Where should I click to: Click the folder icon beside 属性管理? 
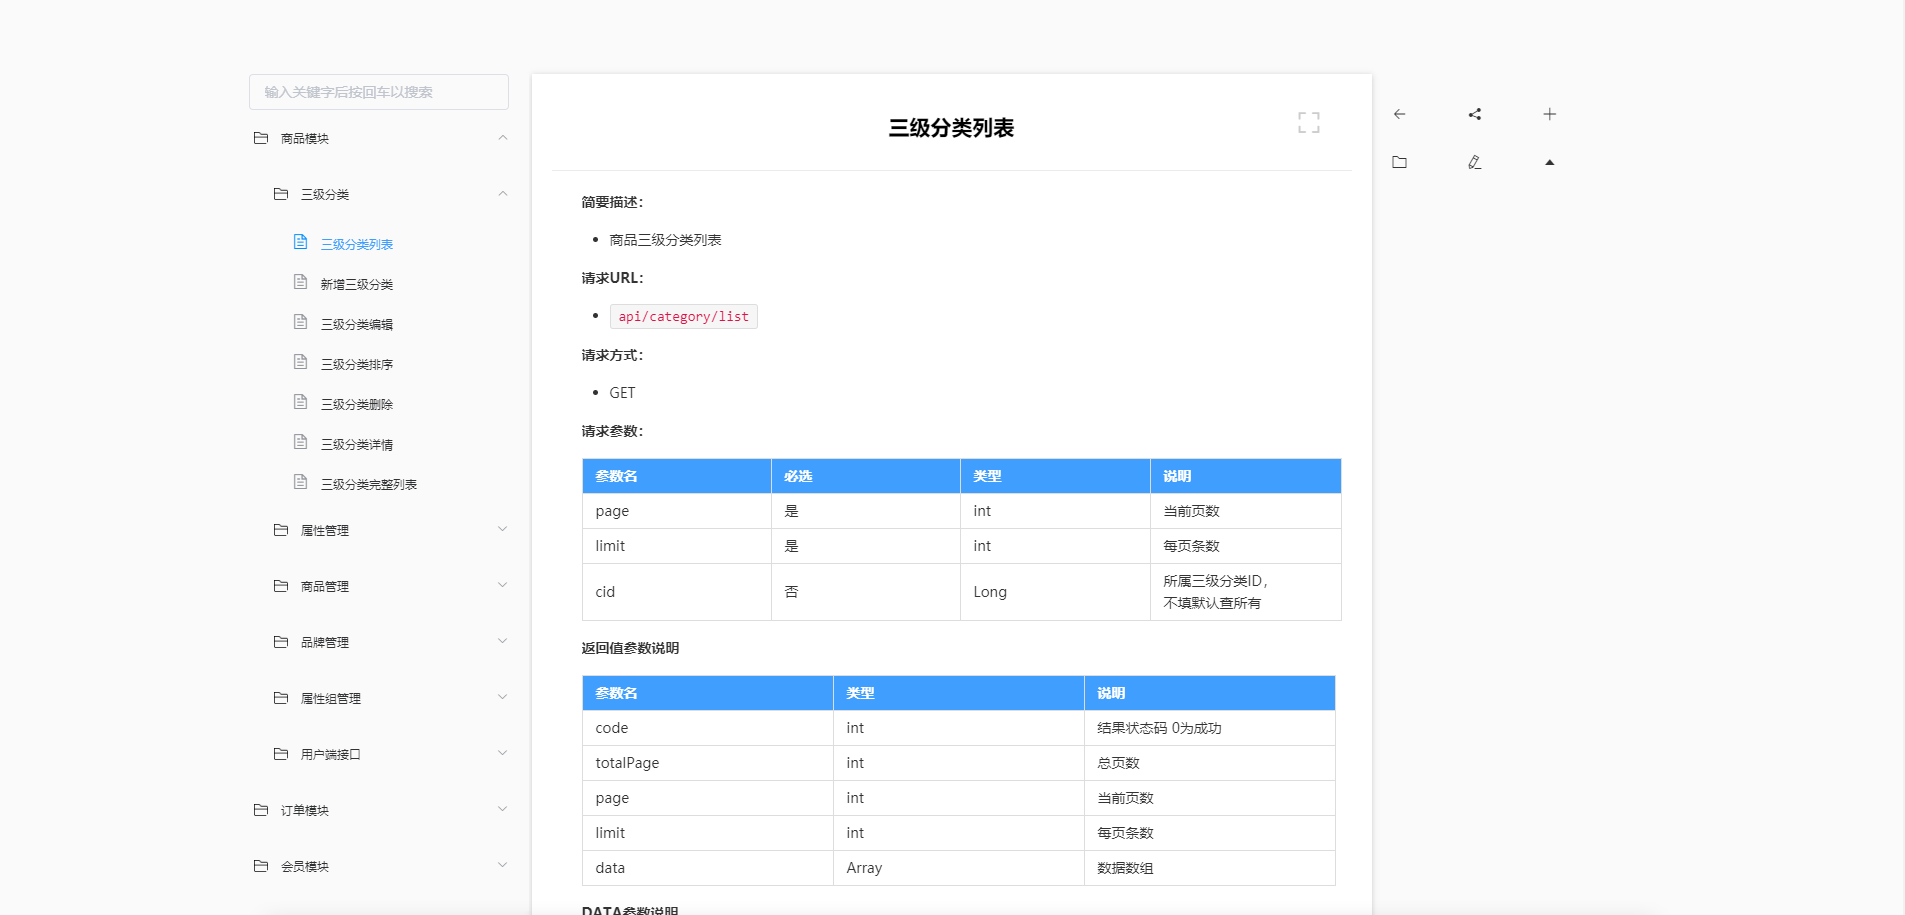point(281,530)
